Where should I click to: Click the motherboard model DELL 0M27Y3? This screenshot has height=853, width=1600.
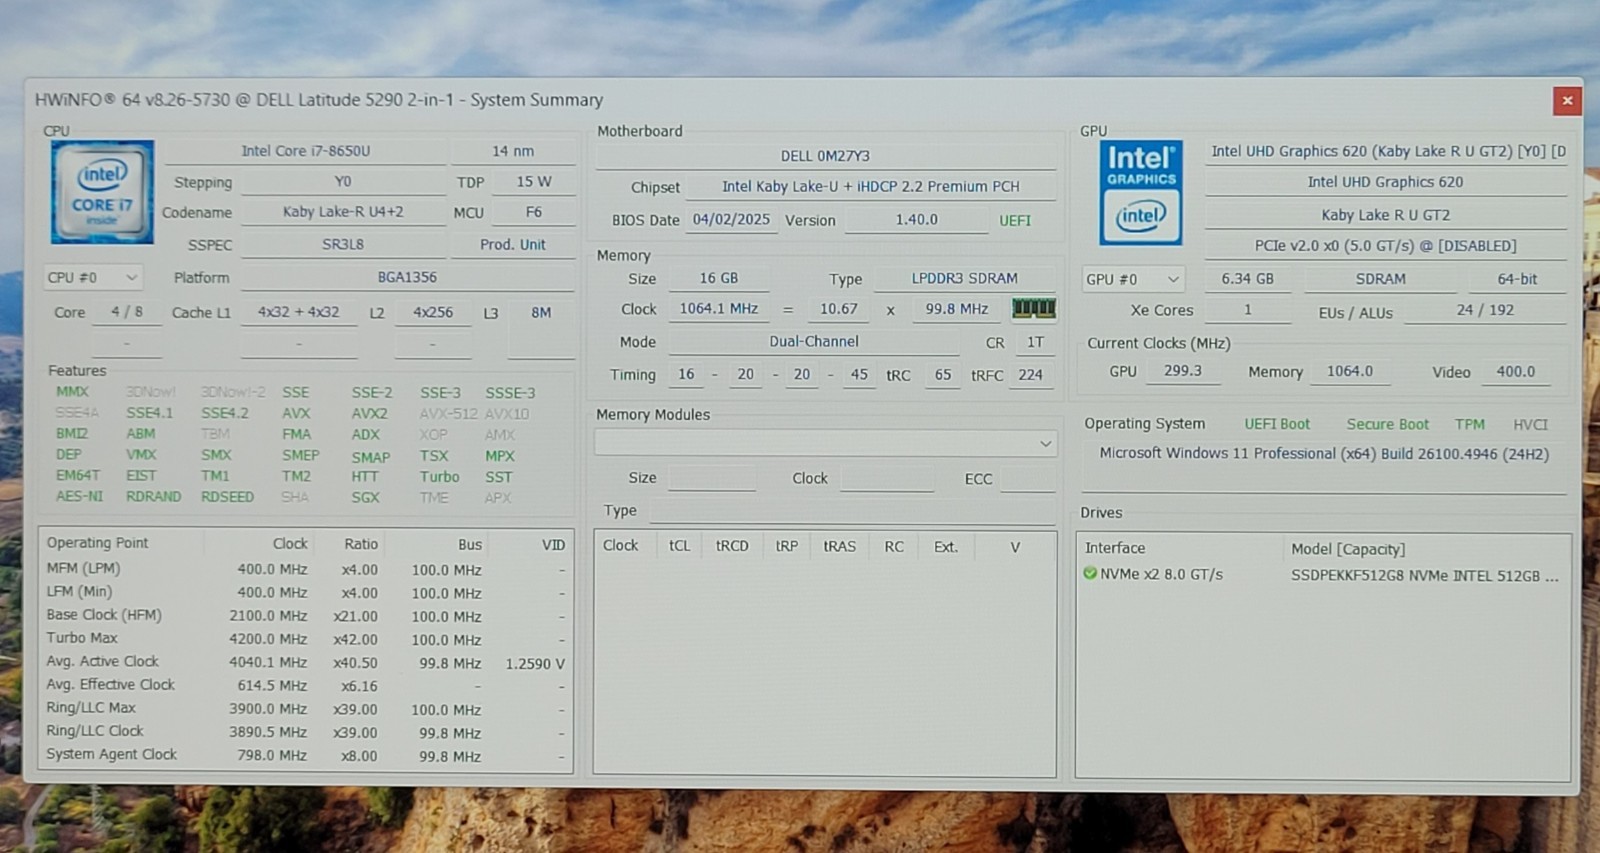pyautogui.click(x=825, y=156)
